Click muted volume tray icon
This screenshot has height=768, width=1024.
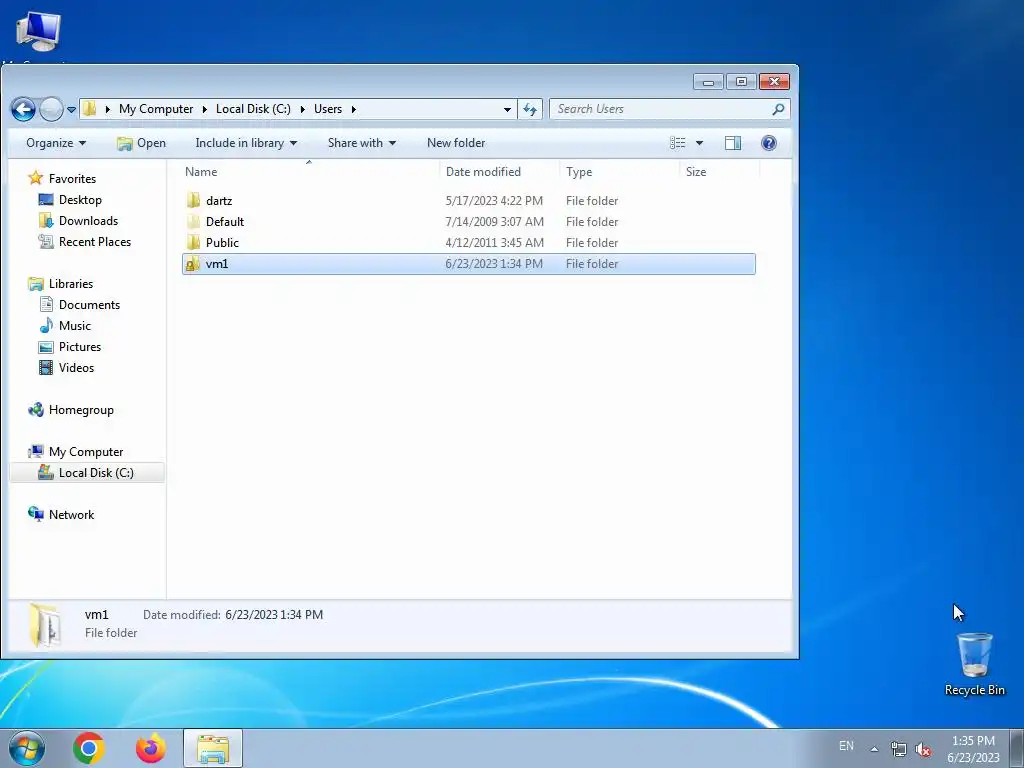coord(923,749)
